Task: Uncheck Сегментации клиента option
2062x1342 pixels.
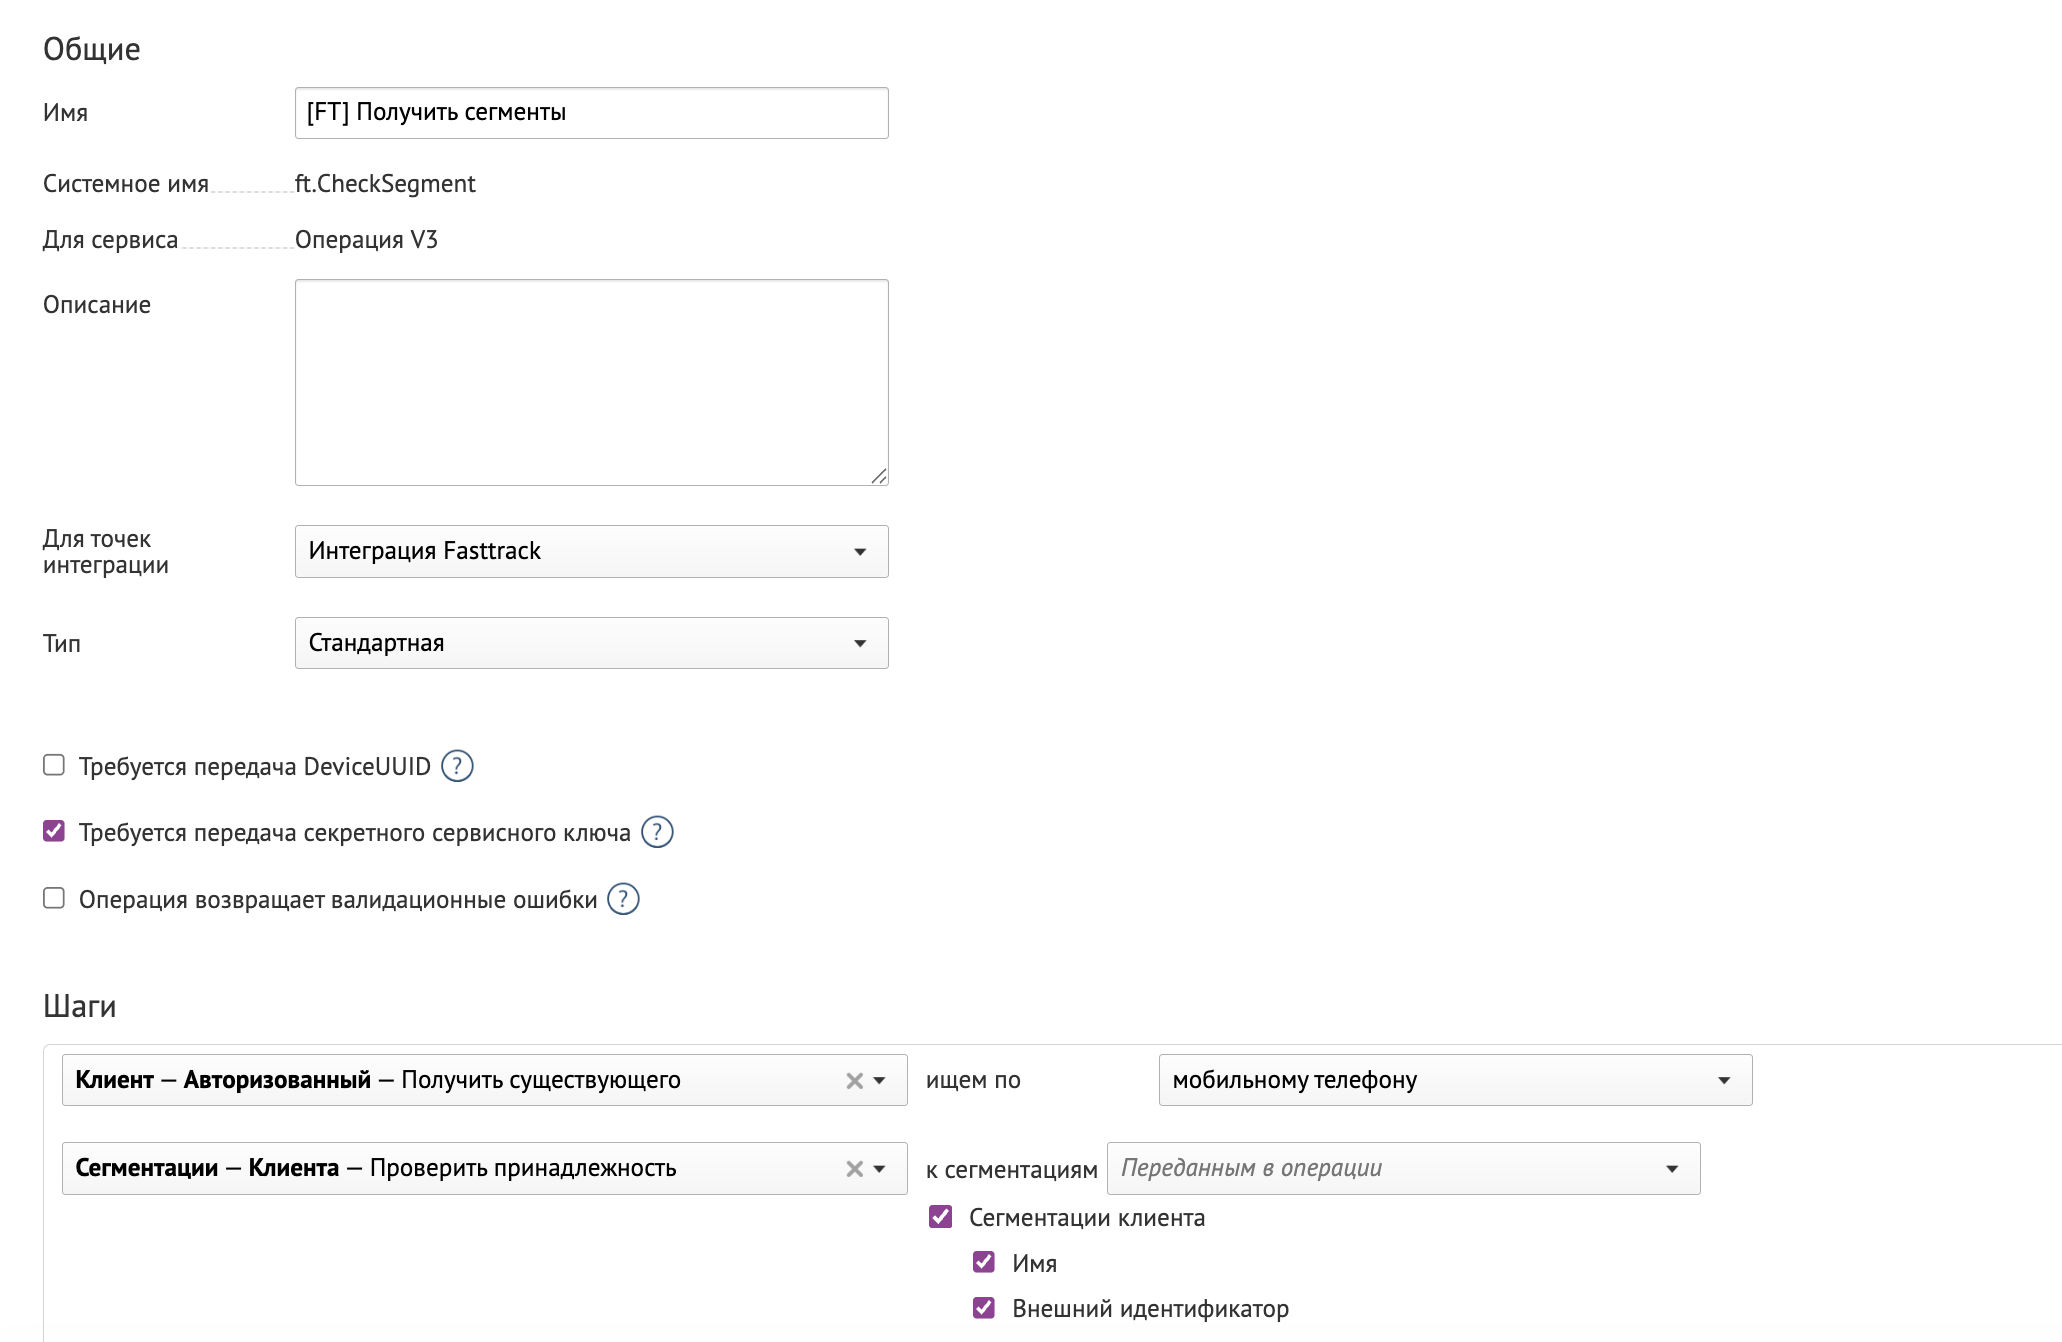Action: 940,1218
